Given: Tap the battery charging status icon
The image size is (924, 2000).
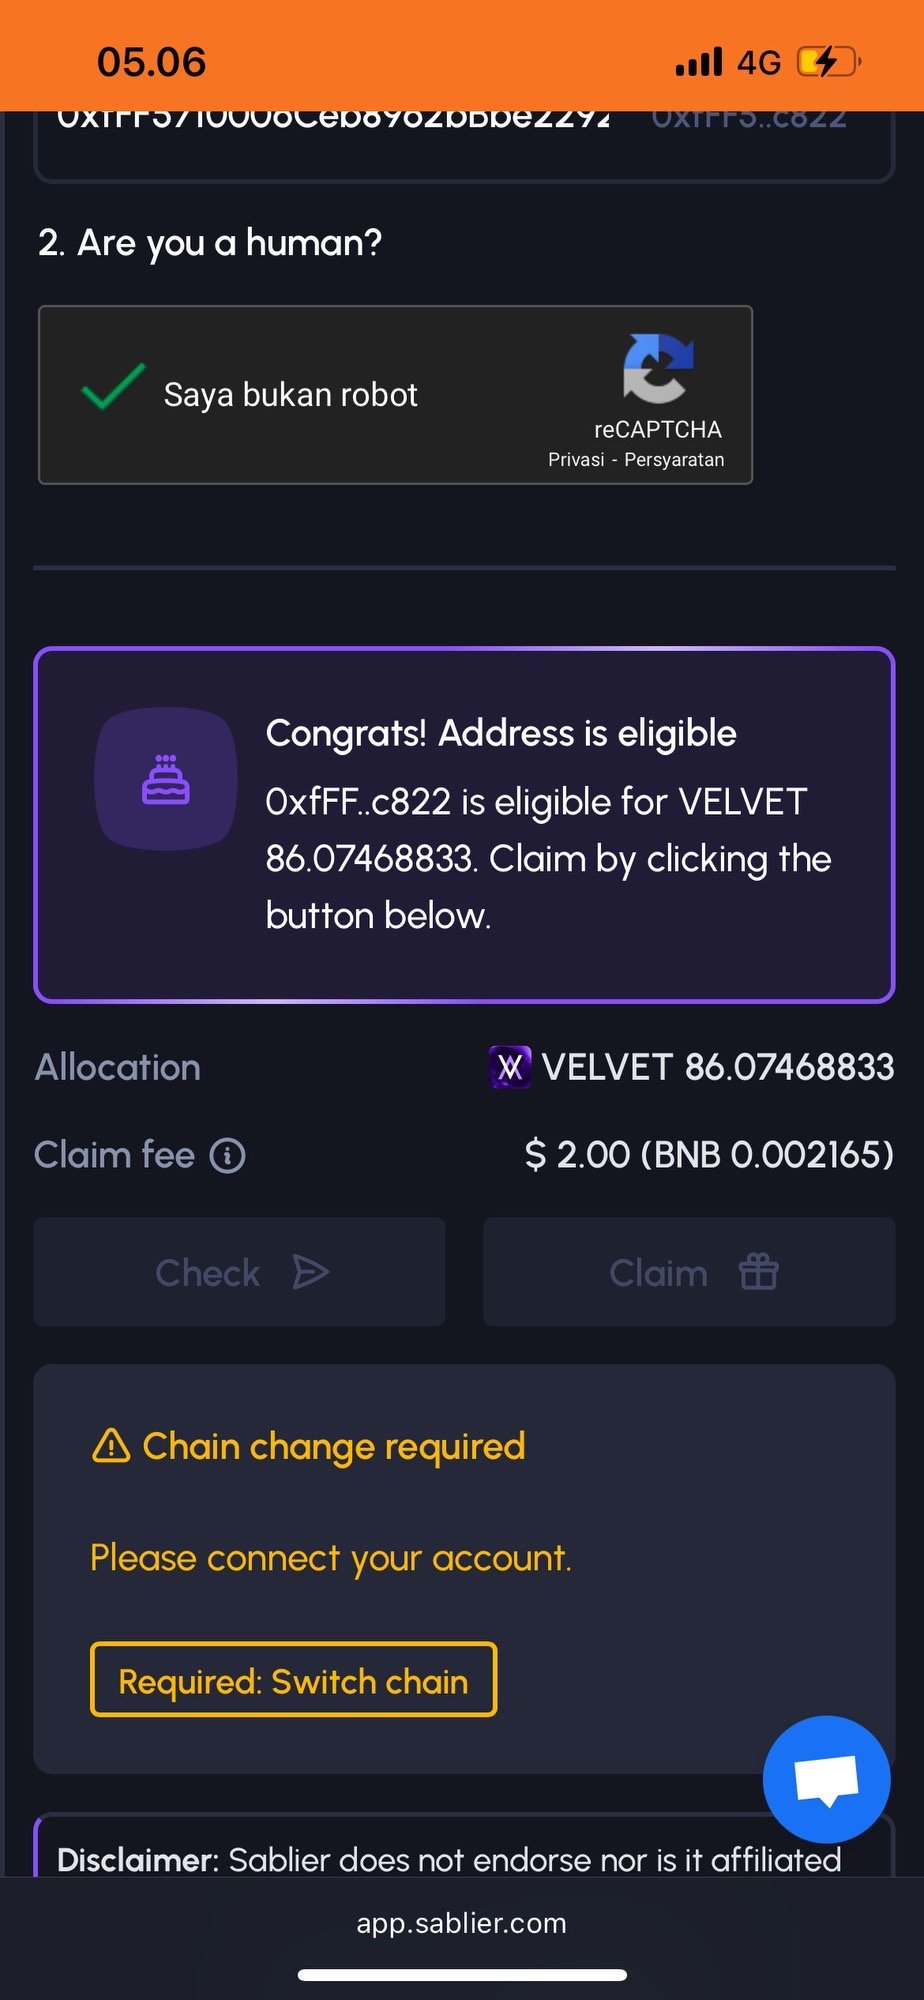Looking at the screenshot, I should pos(829,62).
